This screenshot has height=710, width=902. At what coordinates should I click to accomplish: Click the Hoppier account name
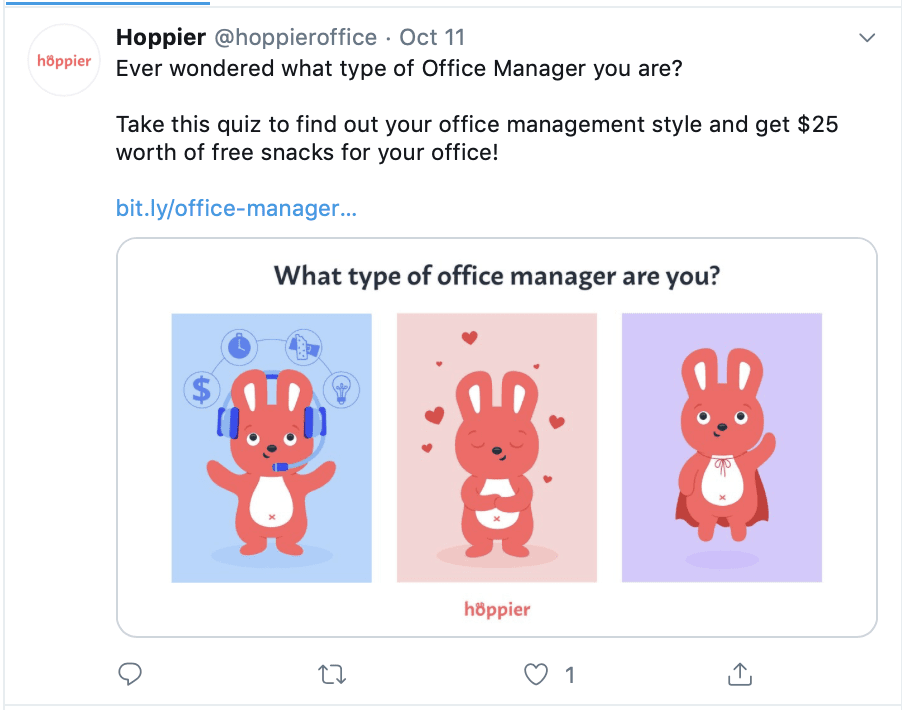click(160, 37)
